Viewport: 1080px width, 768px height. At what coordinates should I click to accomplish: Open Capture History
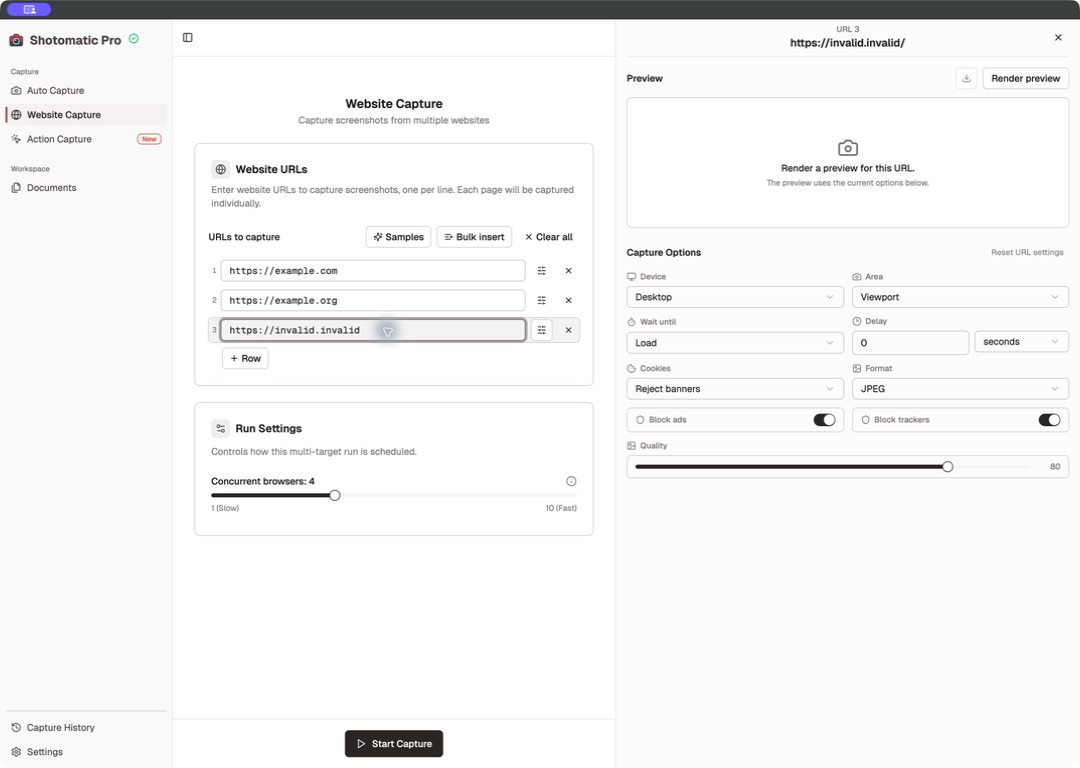click(x=86, y=727)
